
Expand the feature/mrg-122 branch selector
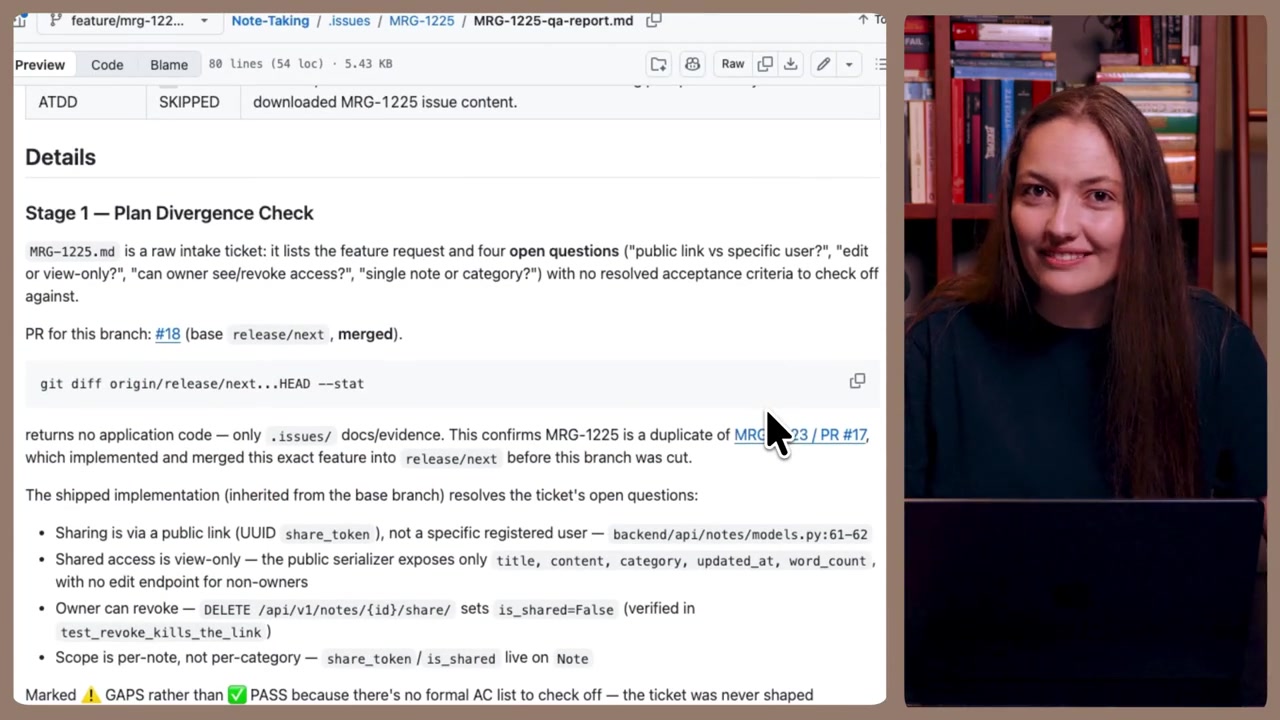[x=128, y=20]
